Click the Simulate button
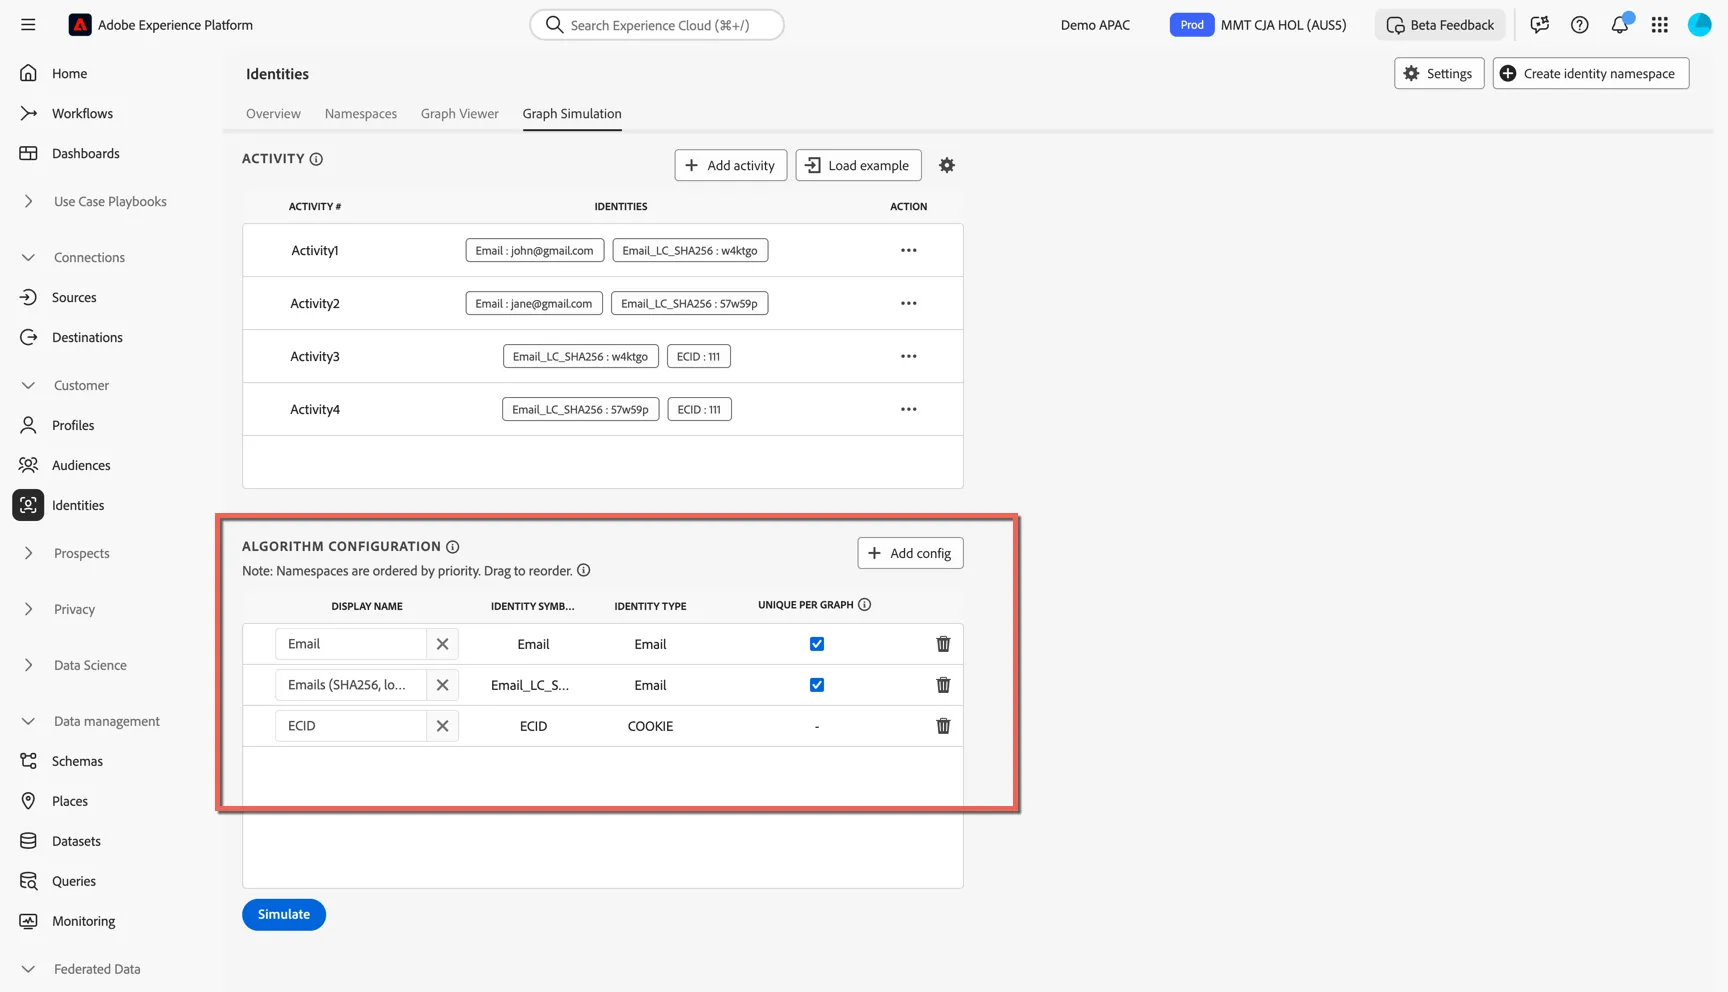 (284, 914)
